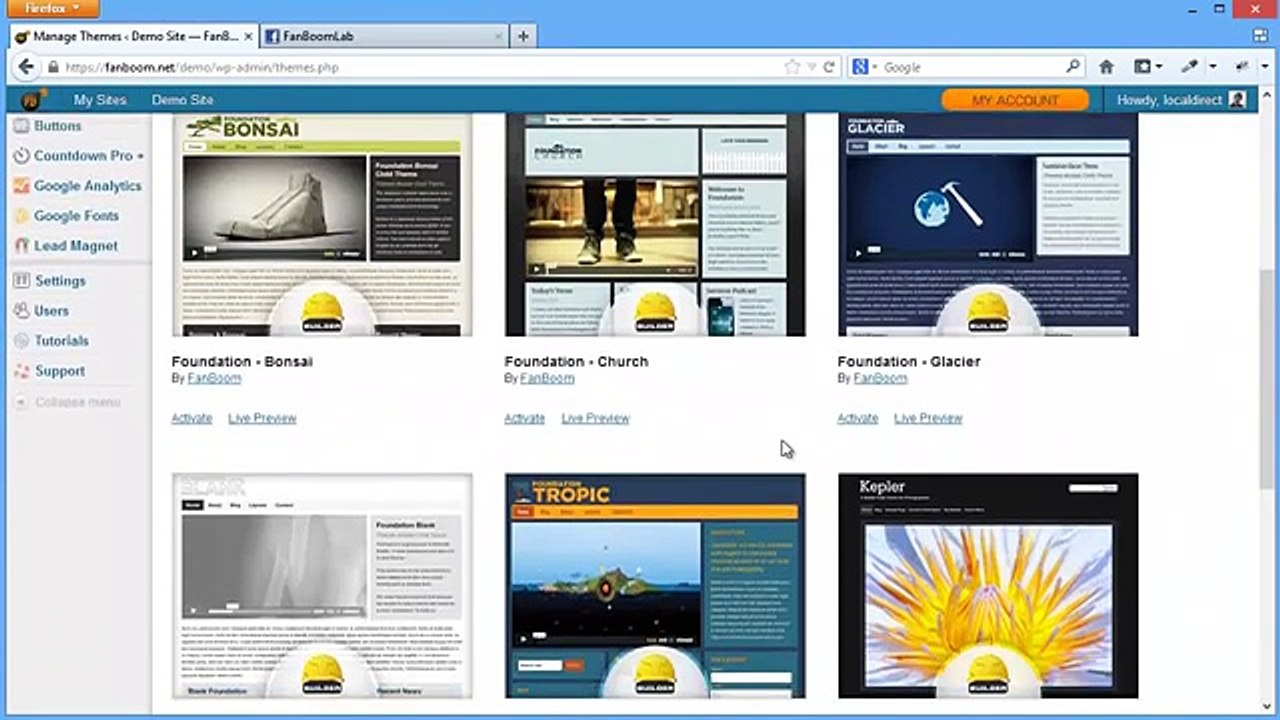The image size is (1280, 720).
Task: Click the FanBoom author link under Bonsai
Action: (x=214, y=378)
